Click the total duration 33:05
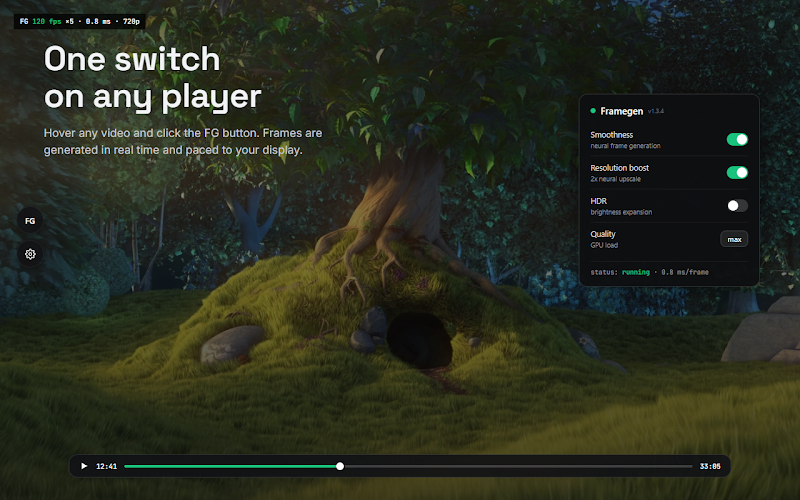The image size is (800, 500). coord(710,466)
